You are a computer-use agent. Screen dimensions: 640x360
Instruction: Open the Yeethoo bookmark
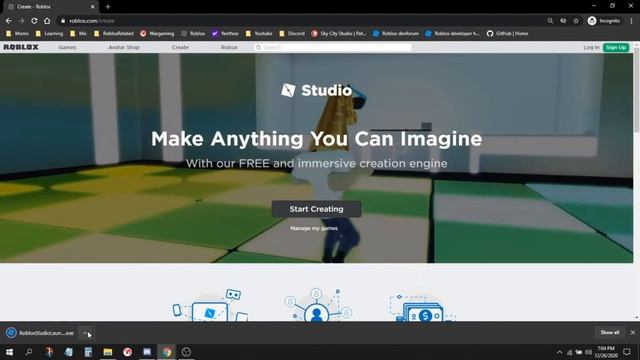coord(225,33)
